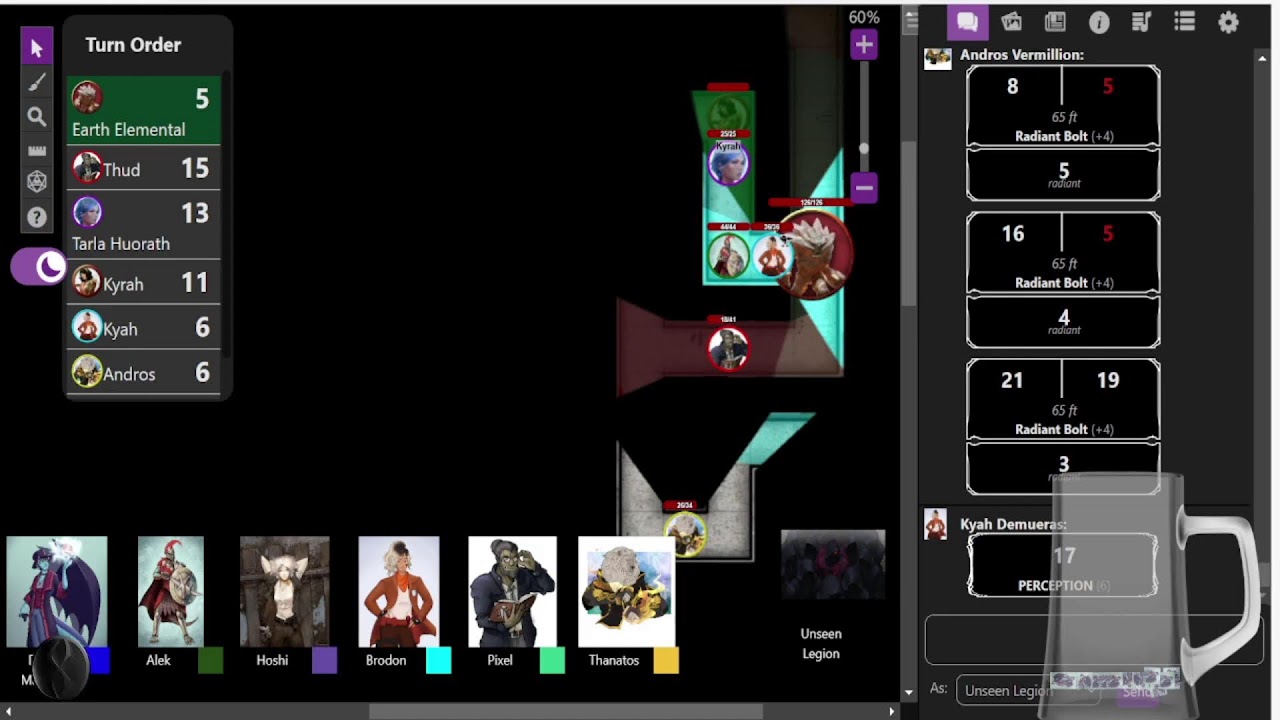This screenshot has width=1280, height=720.
Task: Activate the magnifier zoom tool
Action: tap(37, 117)
